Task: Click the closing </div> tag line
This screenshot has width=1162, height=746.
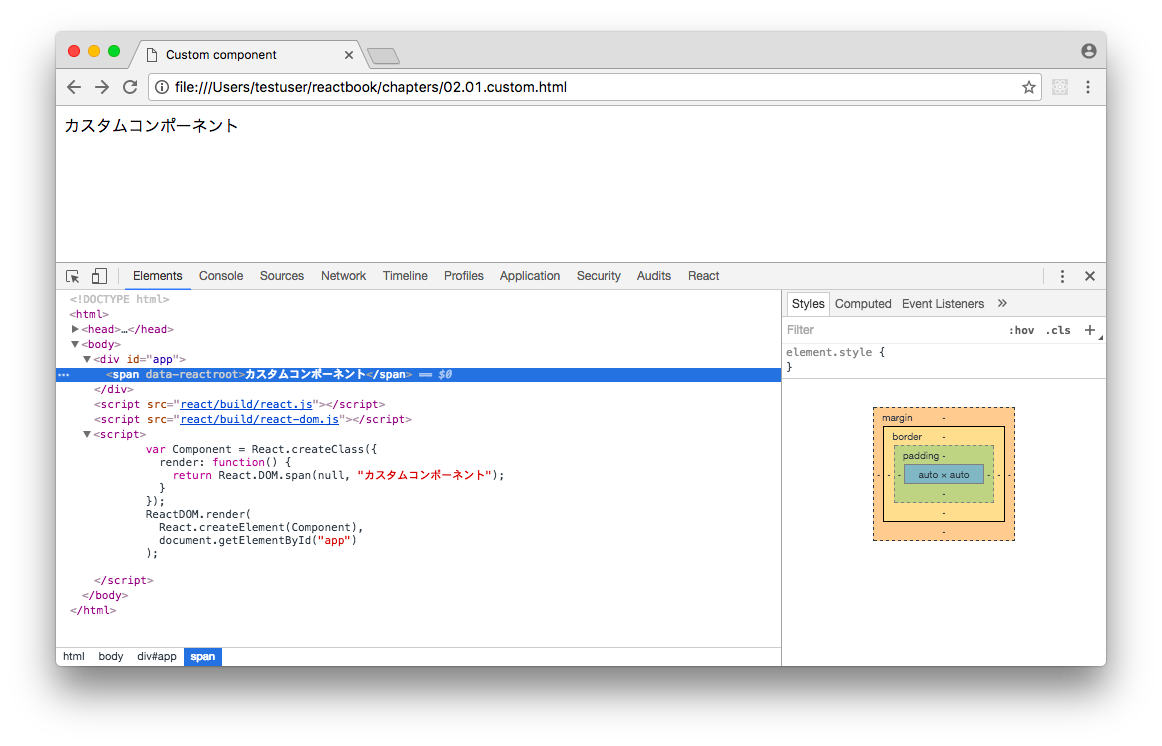Action: (x=113, y=390)
